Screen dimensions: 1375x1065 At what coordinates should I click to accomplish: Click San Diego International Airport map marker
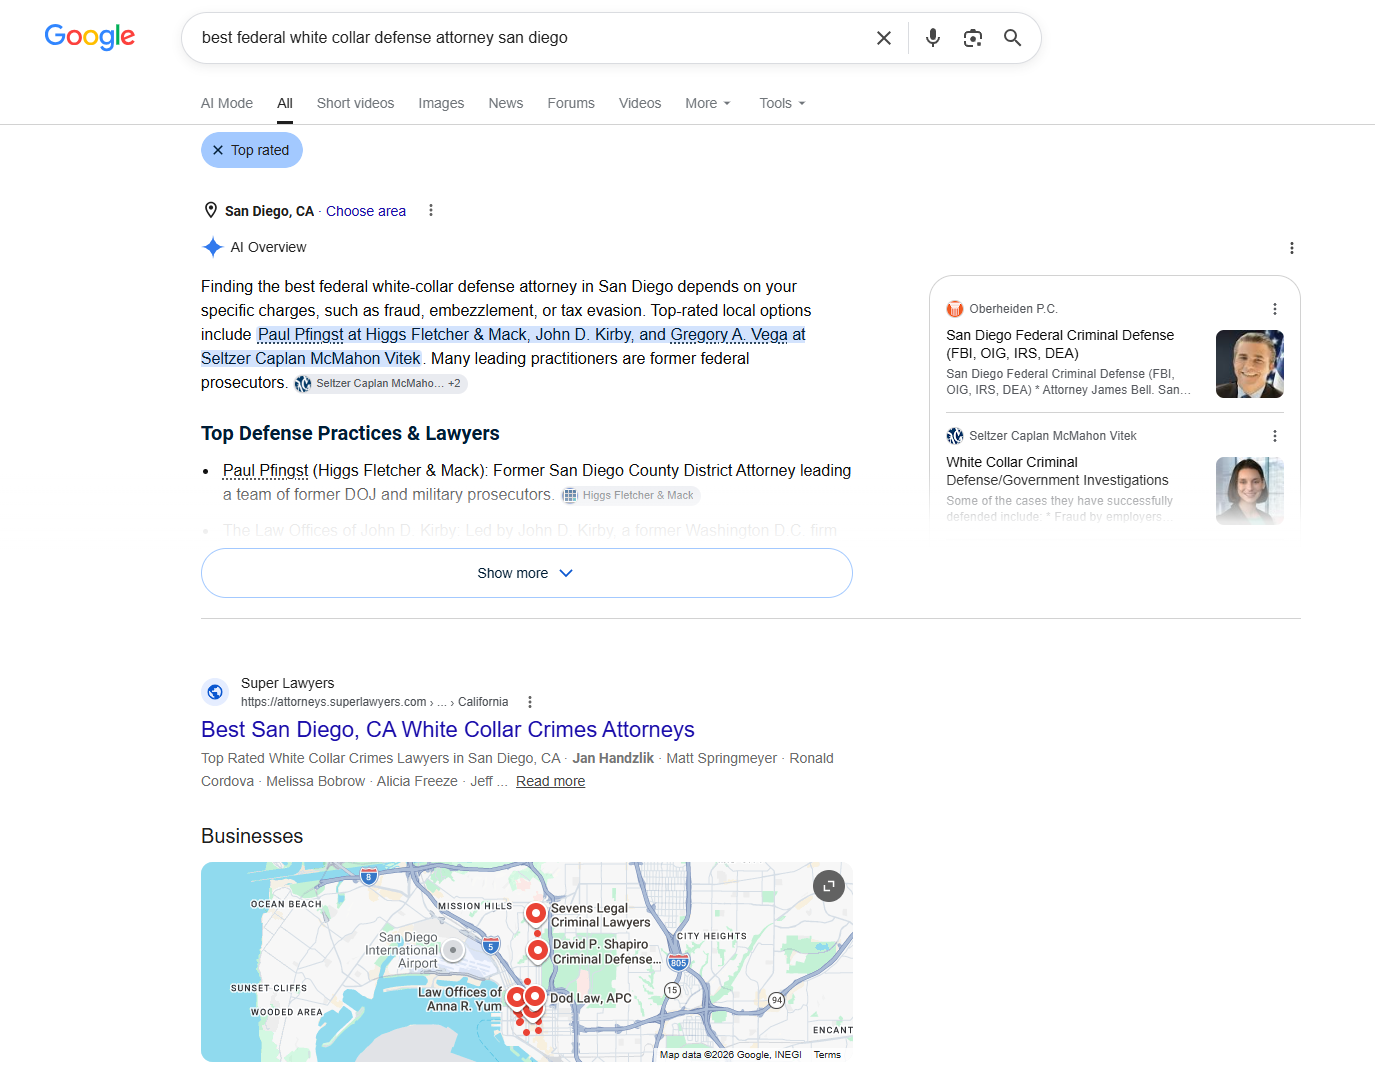tap(453, 950)
